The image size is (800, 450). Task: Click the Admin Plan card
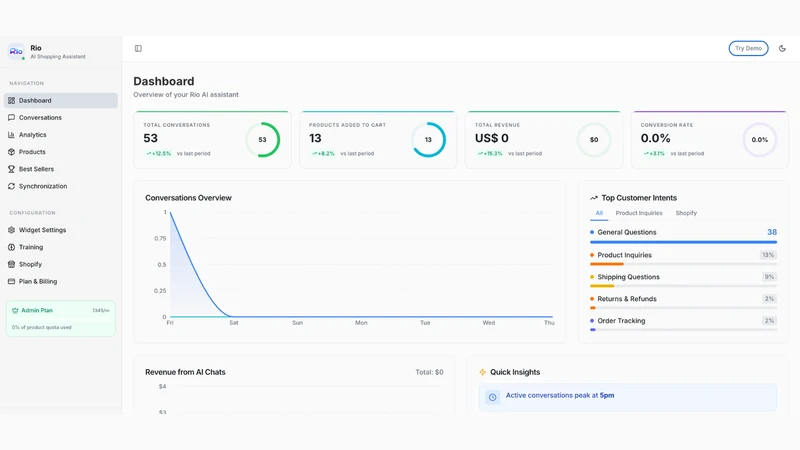tap(61, 319)
